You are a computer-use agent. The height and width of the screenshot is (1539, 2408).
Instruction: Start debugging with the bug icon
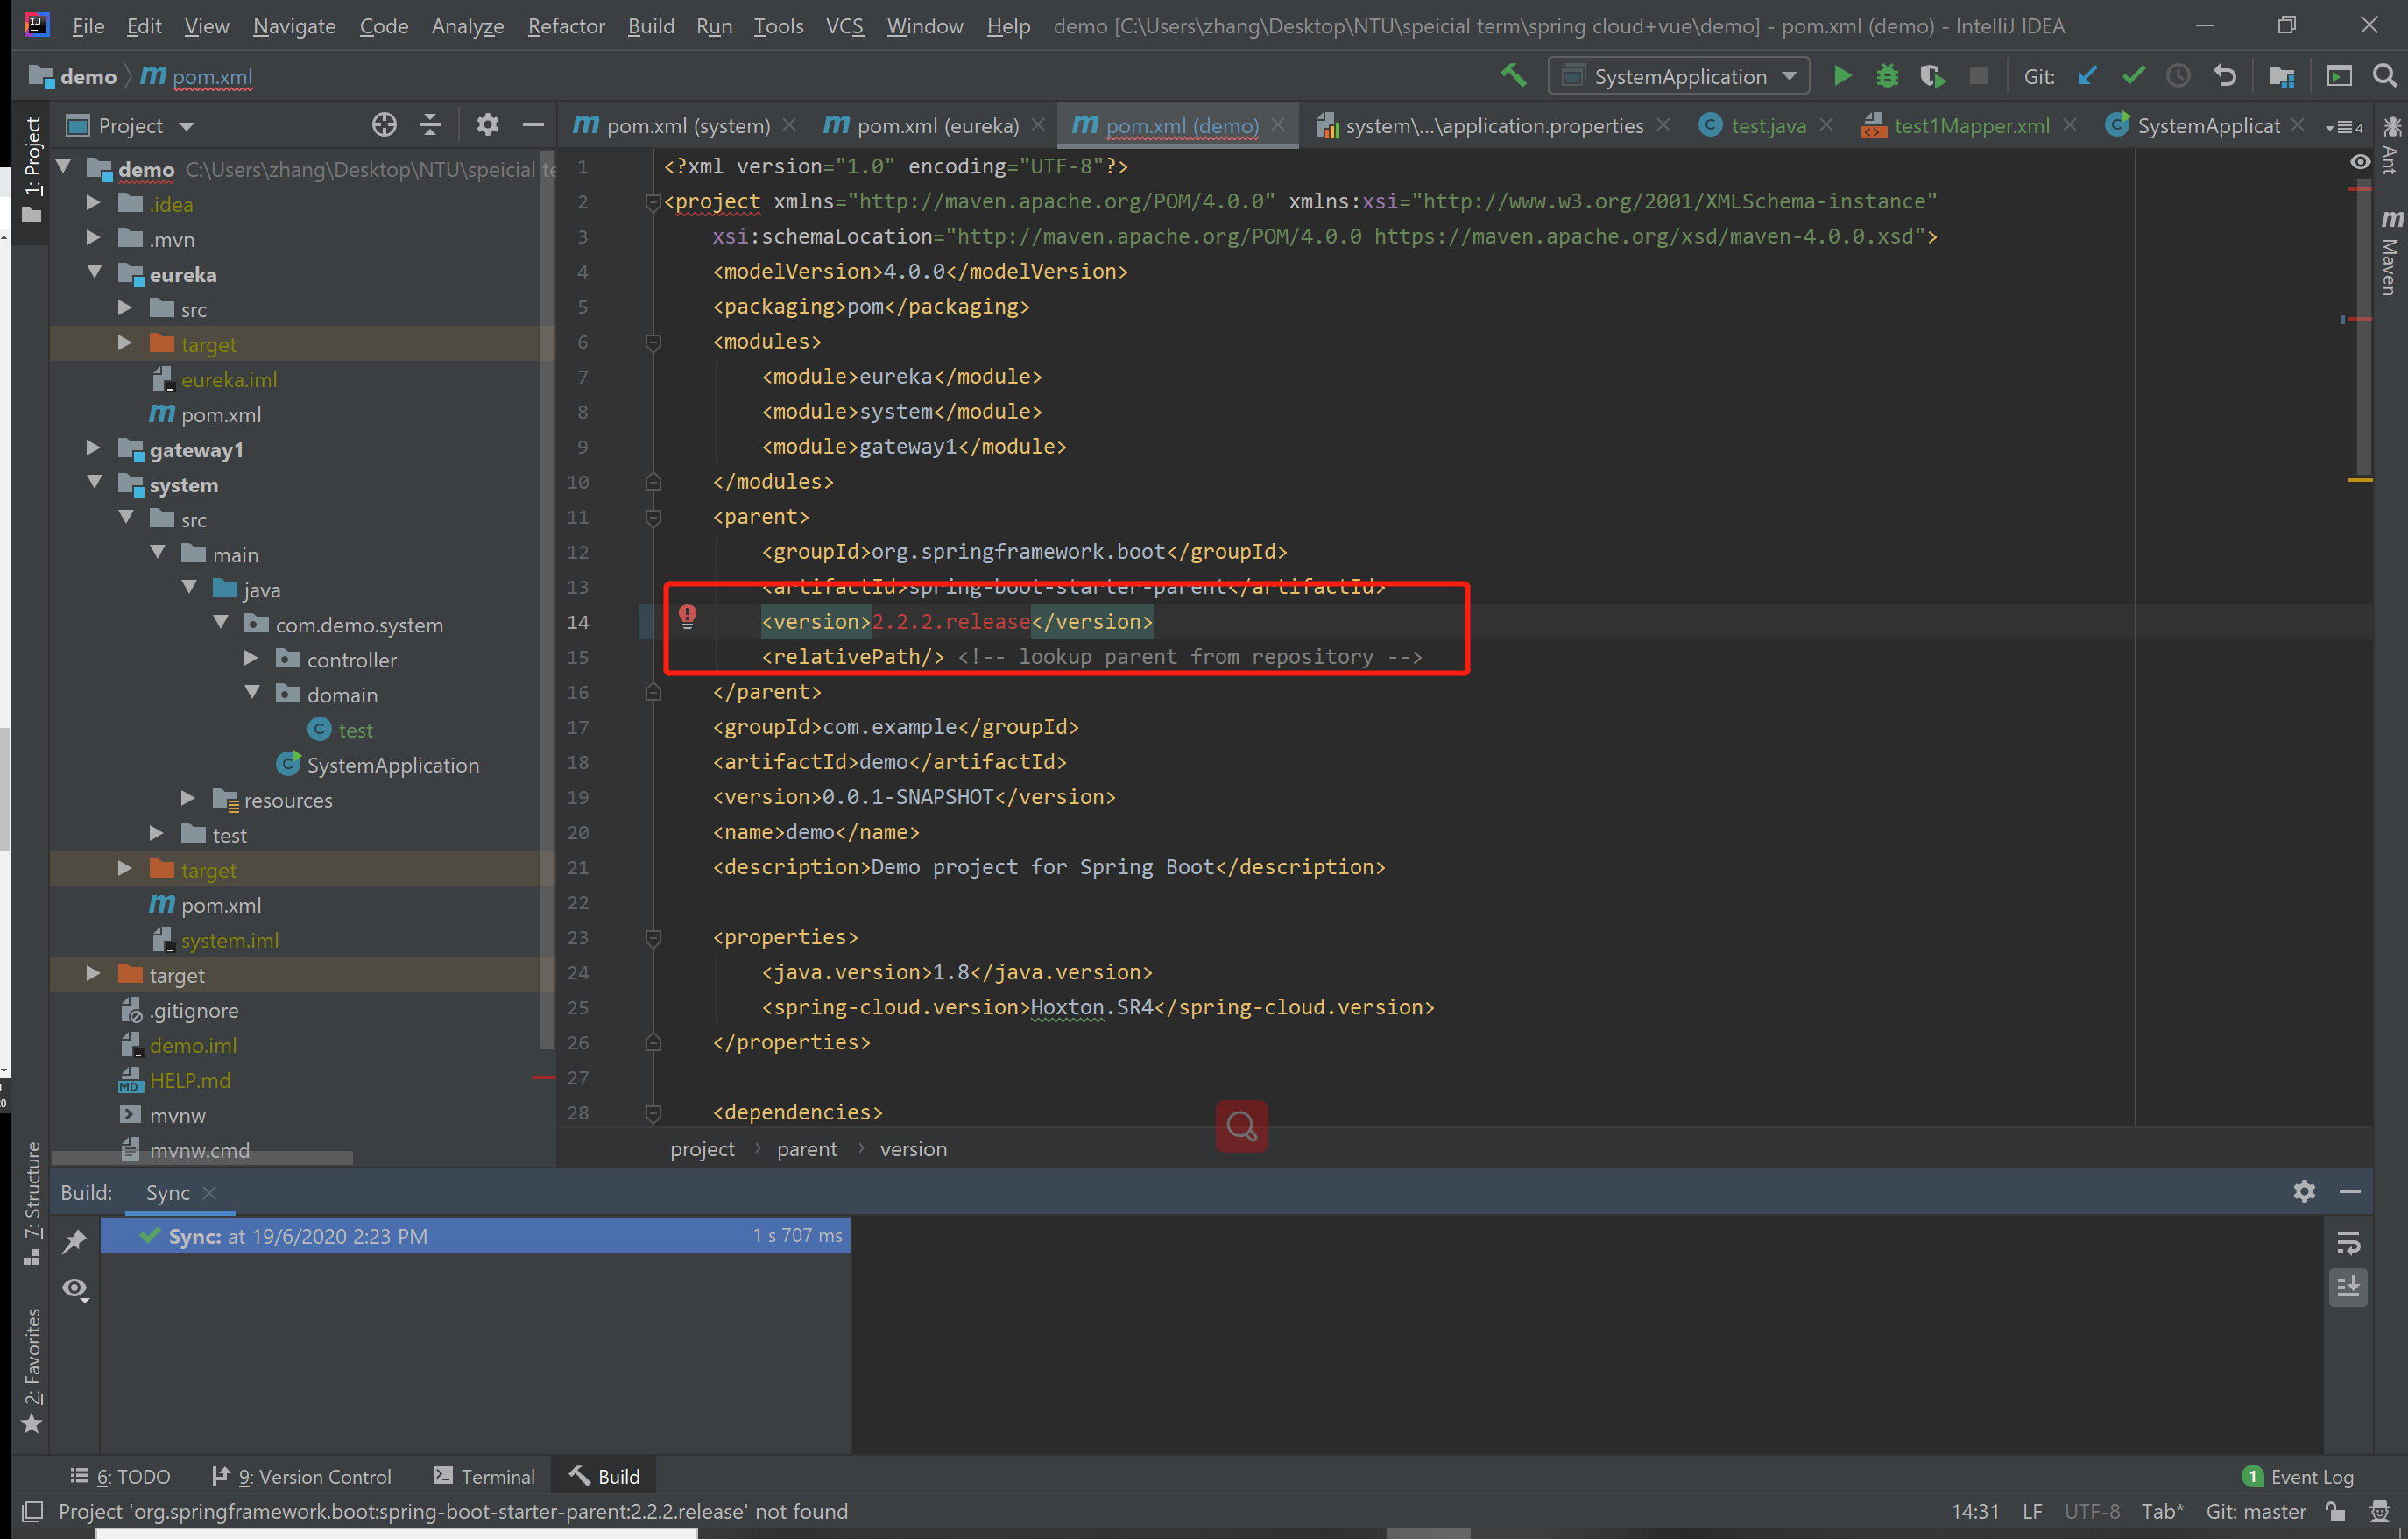click(1887, 76)
